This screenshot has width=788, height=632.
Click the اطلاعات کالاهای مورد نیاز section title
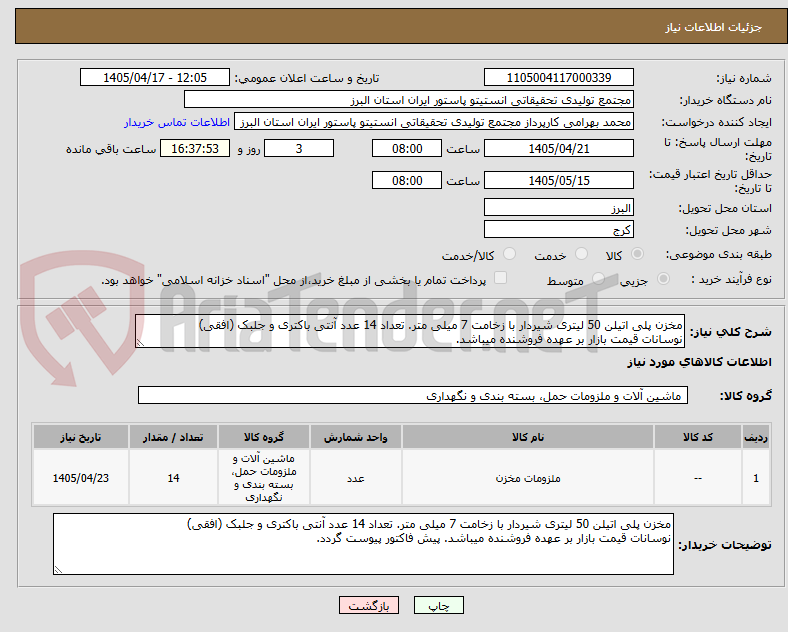699,362
